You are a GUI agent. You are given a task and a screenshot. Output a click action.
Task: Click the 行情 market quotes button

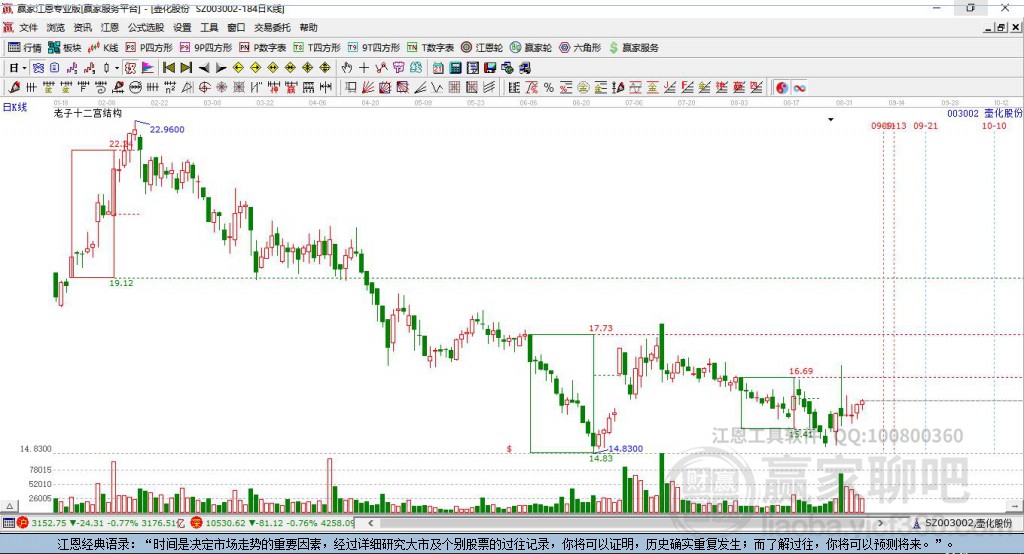(25, 48)
